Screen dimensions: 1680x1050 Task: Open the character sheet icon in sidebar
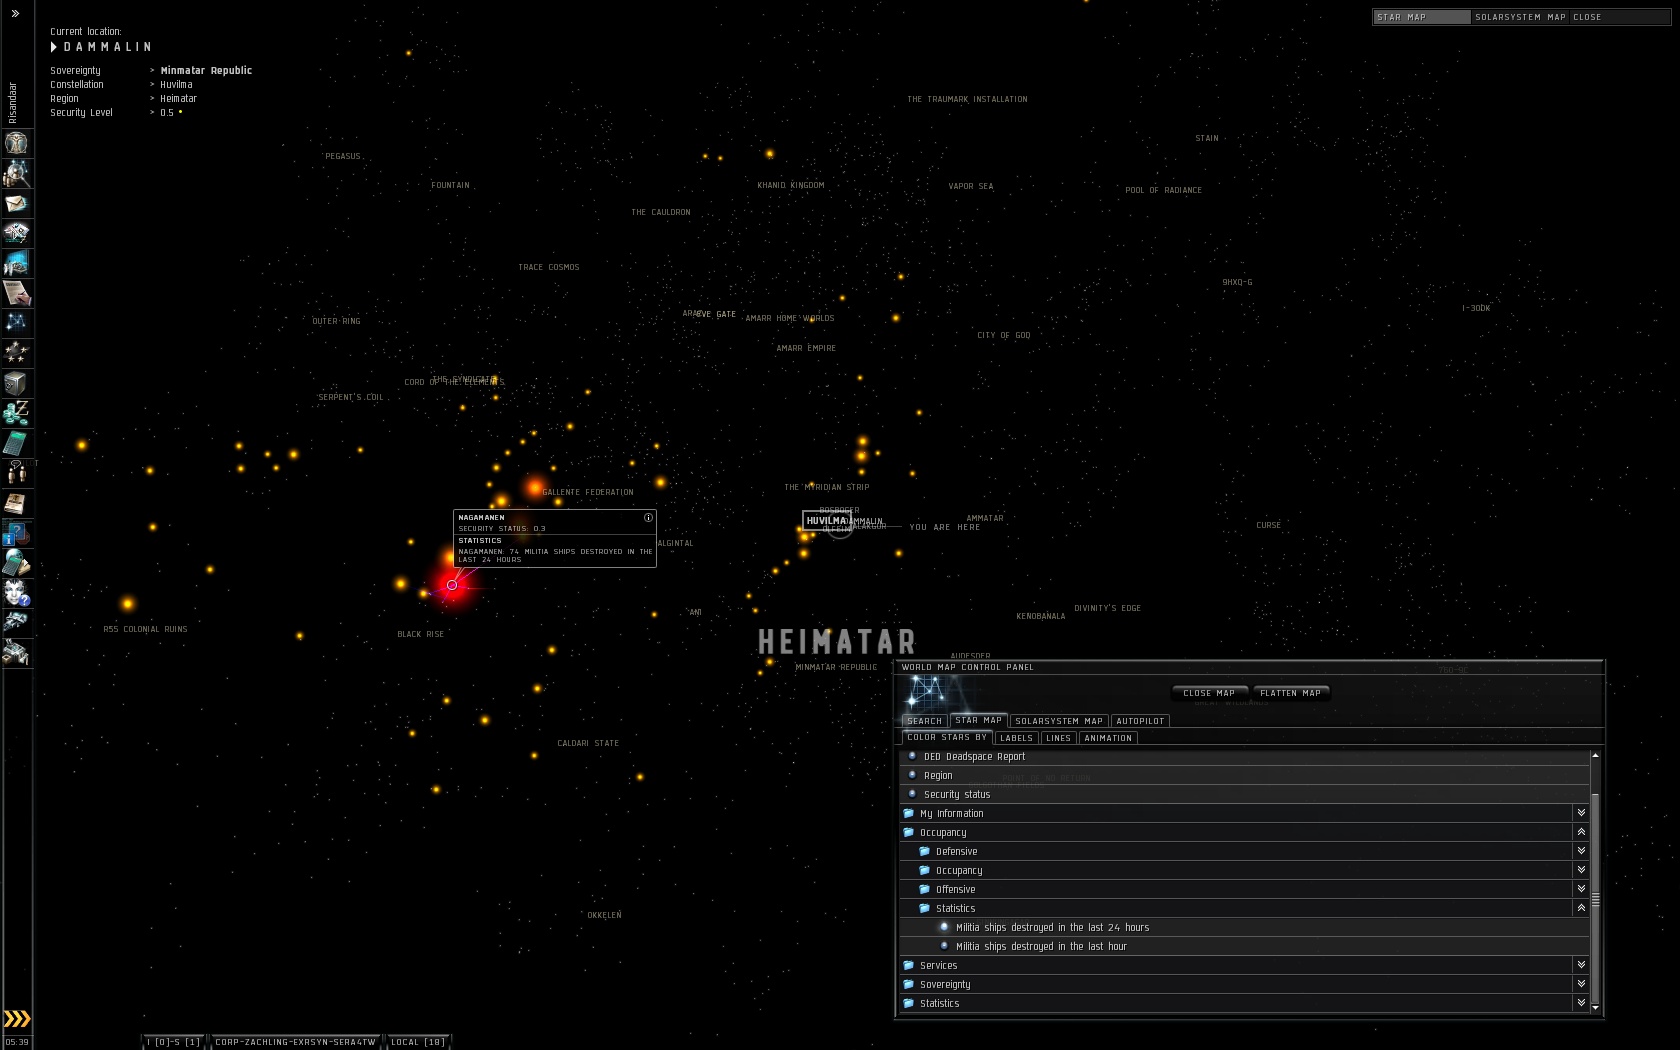(16, 143)
